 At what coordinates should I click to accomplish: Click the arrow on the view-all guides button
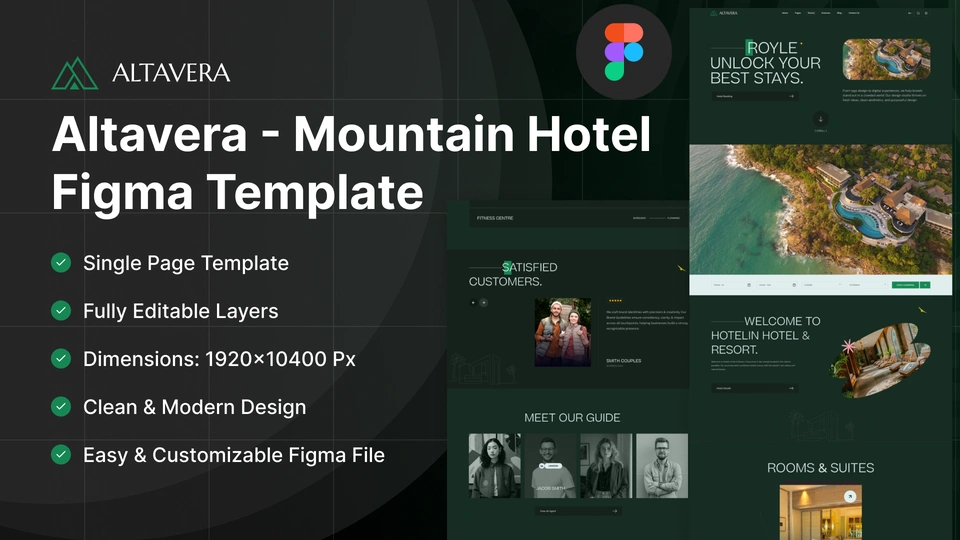click(x=615, y=511)
